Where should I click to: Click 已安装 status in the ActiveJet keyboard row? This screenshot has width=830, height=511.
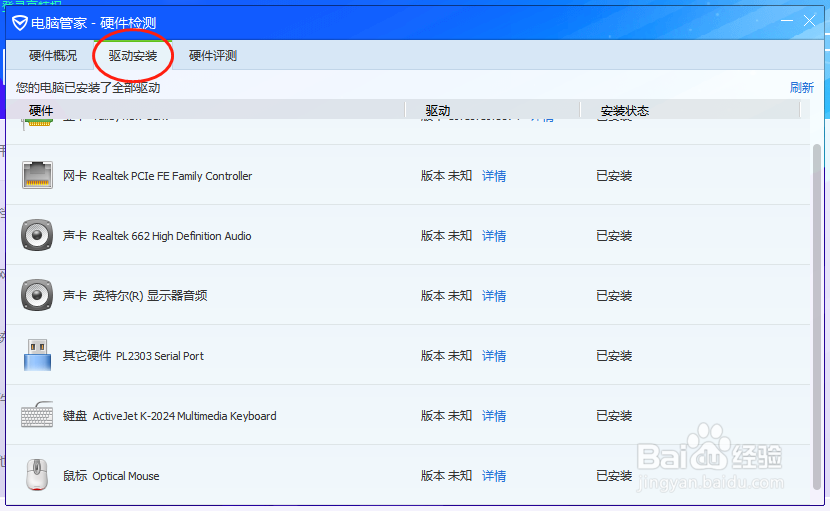pos(614,416)
